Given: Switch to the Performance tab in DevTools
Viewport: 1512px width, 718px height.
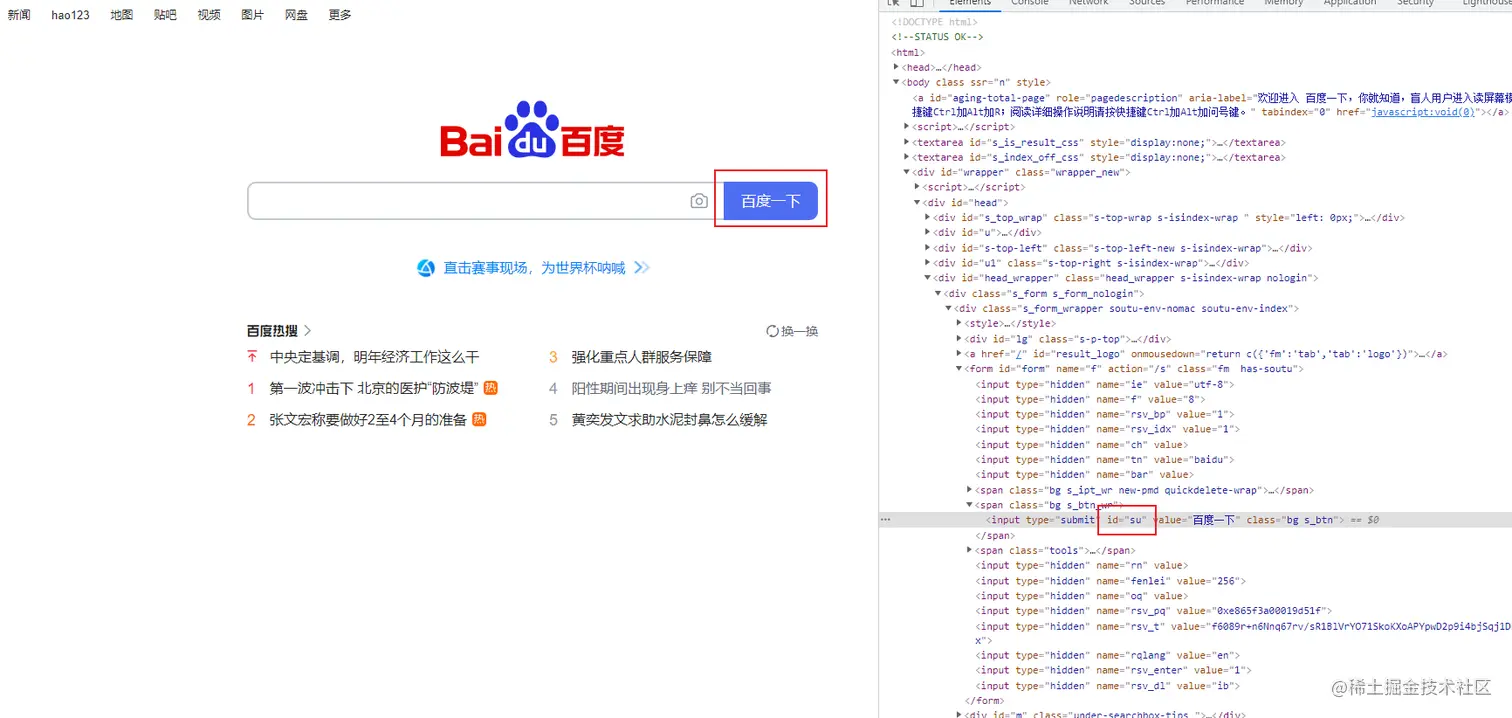Looking at the screenshot, I should [1214, 3].
